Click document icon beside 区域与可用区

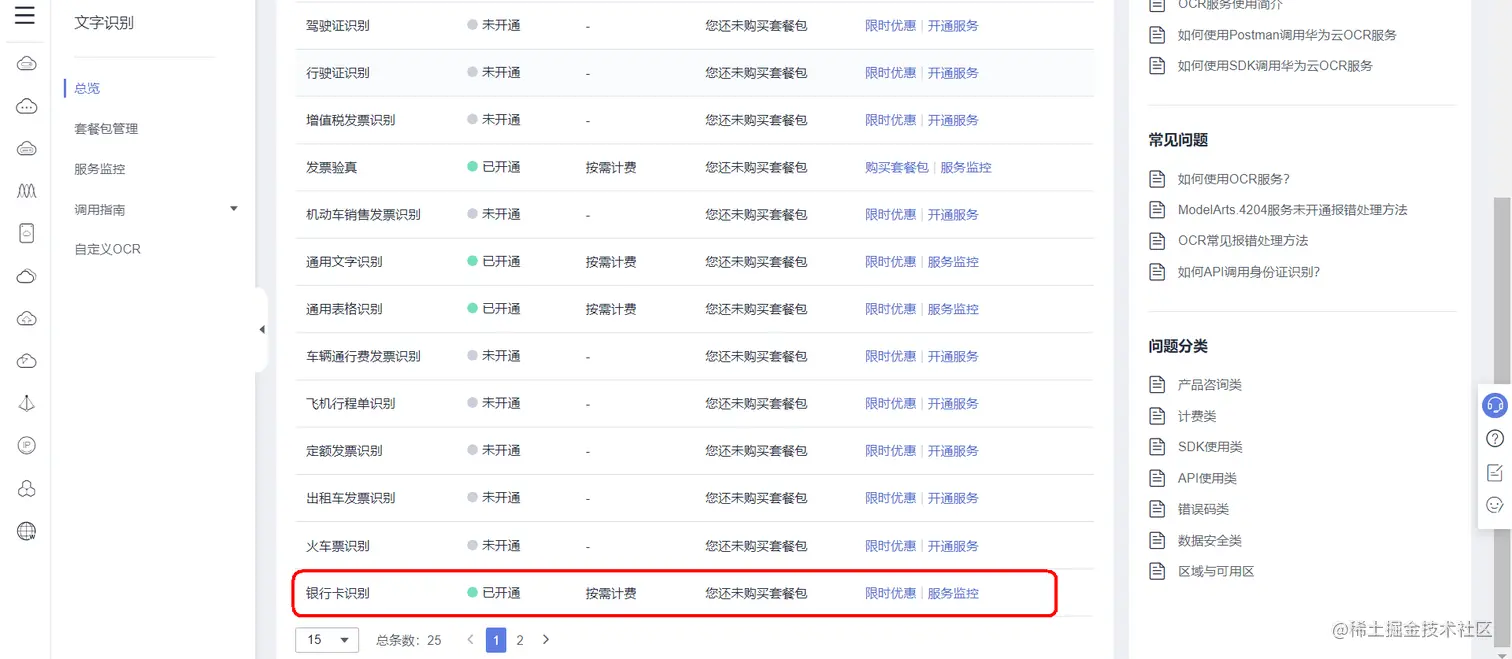pos(1157,571)
